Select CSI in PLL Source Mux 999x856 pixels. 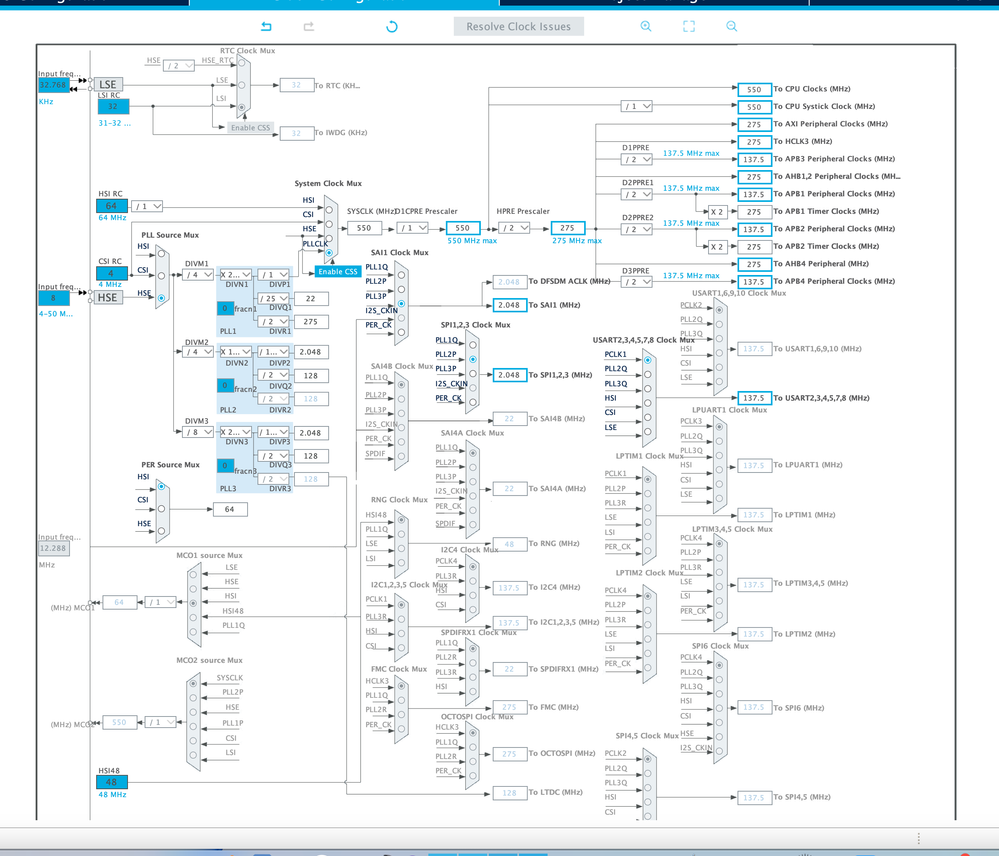click(161, 276)
